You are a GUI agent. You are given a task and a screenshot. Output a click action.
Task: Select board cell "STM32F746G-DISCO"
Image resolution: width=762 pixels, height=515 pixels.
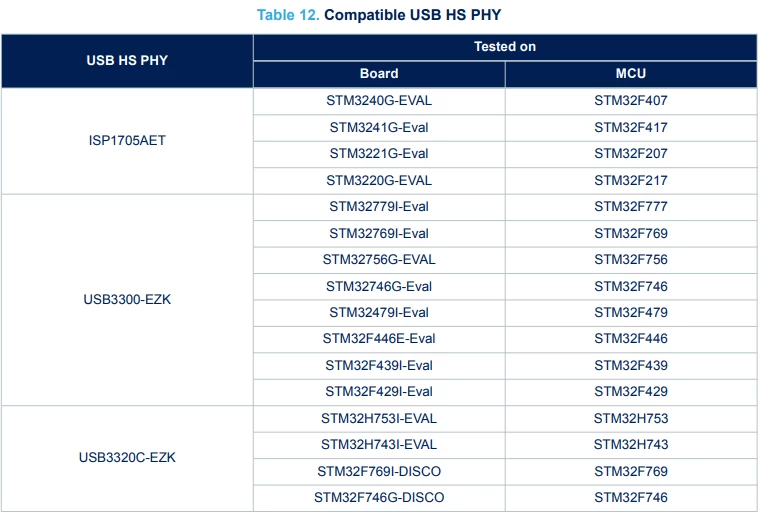click(379, 498)
